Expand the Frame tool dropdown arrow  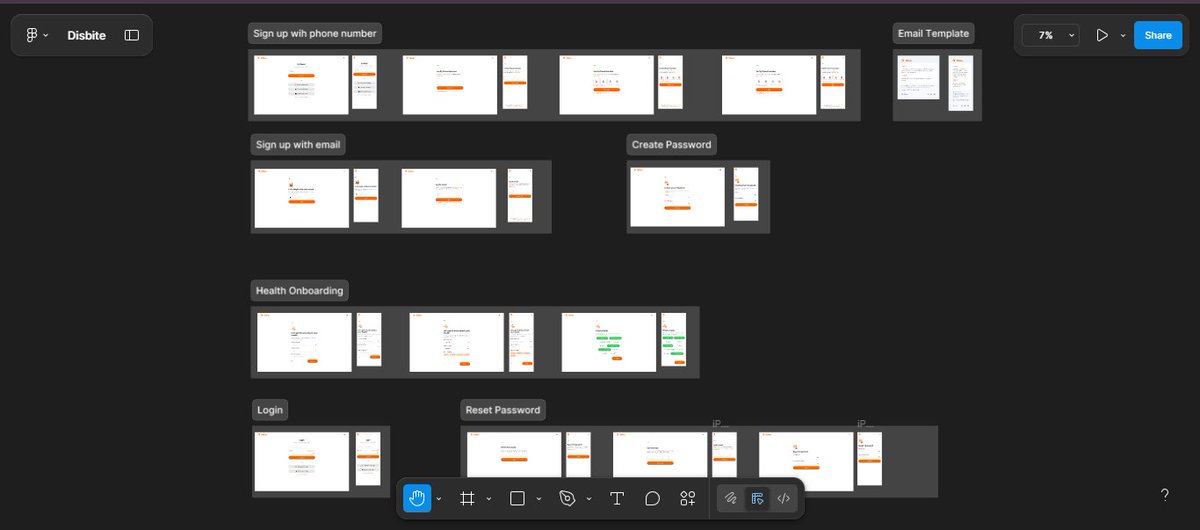pyautogui.click(x=489, y=498)
